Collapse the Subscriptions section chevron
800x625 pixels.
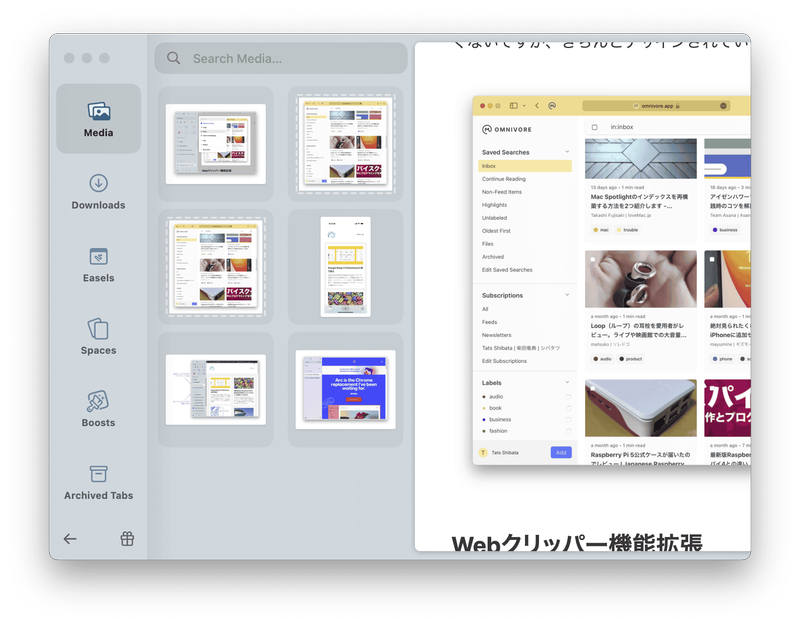[567, 295]
